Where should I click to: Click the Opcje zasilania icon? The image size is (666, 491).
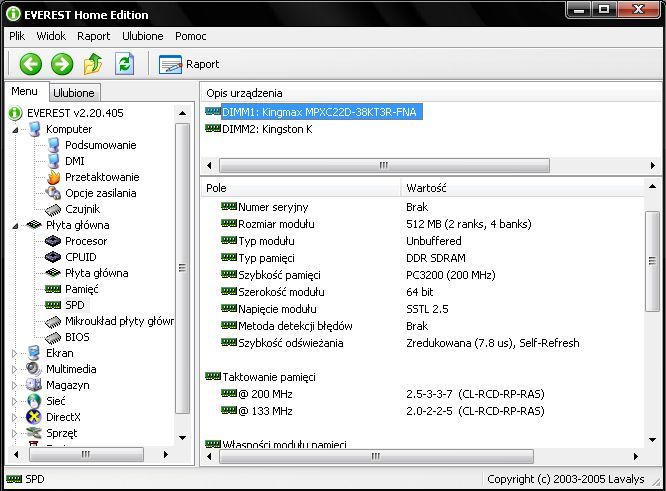pyautogui.click(x=54, y=193)
